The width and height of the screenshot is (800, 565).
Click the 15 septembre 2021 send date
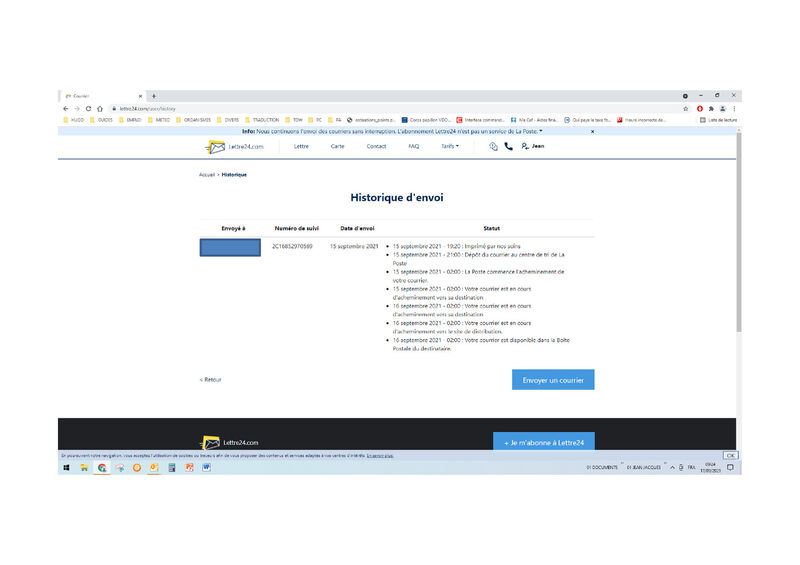click(354, 246)
